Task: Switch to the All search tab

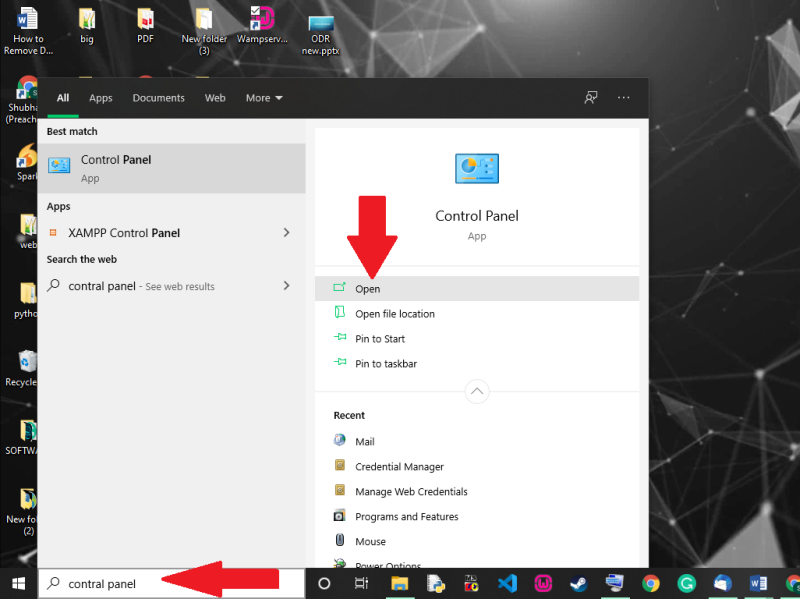Action: click(x=63, y=98)
